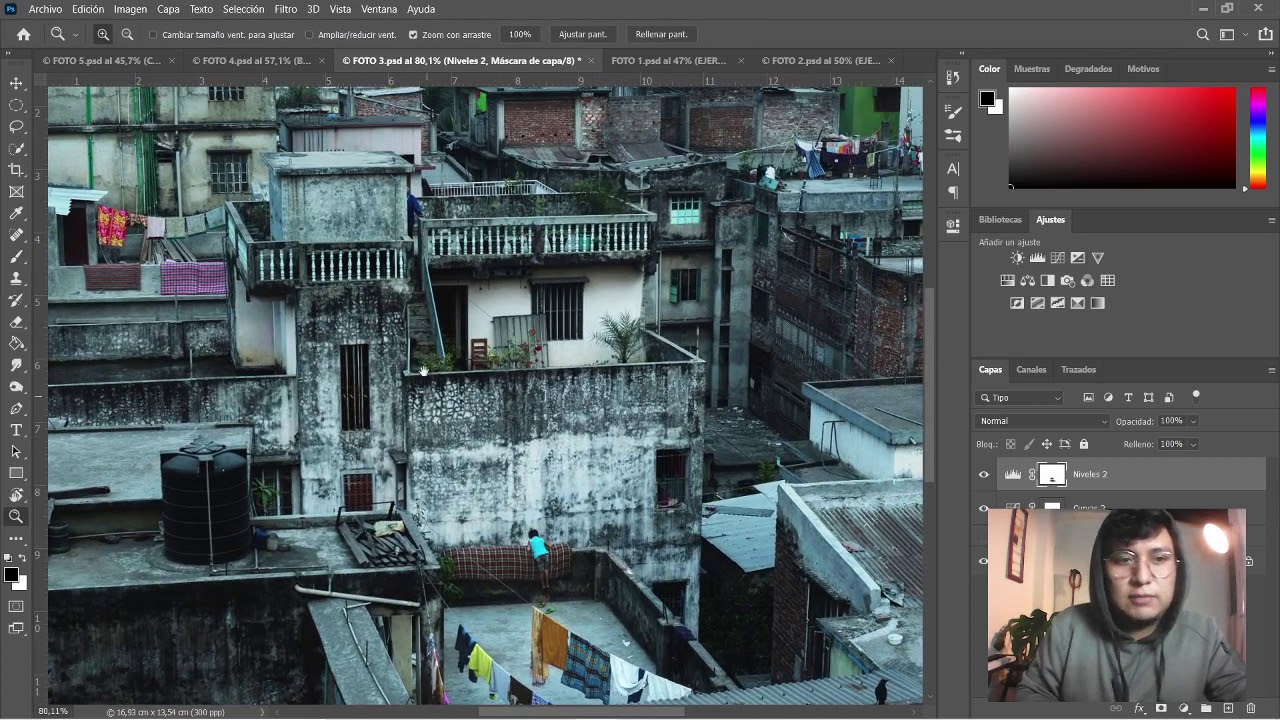Select the Quick Selection tool
Image resolution: width=1280 pixels, height=720 pixels.
[x=16, y=149]
